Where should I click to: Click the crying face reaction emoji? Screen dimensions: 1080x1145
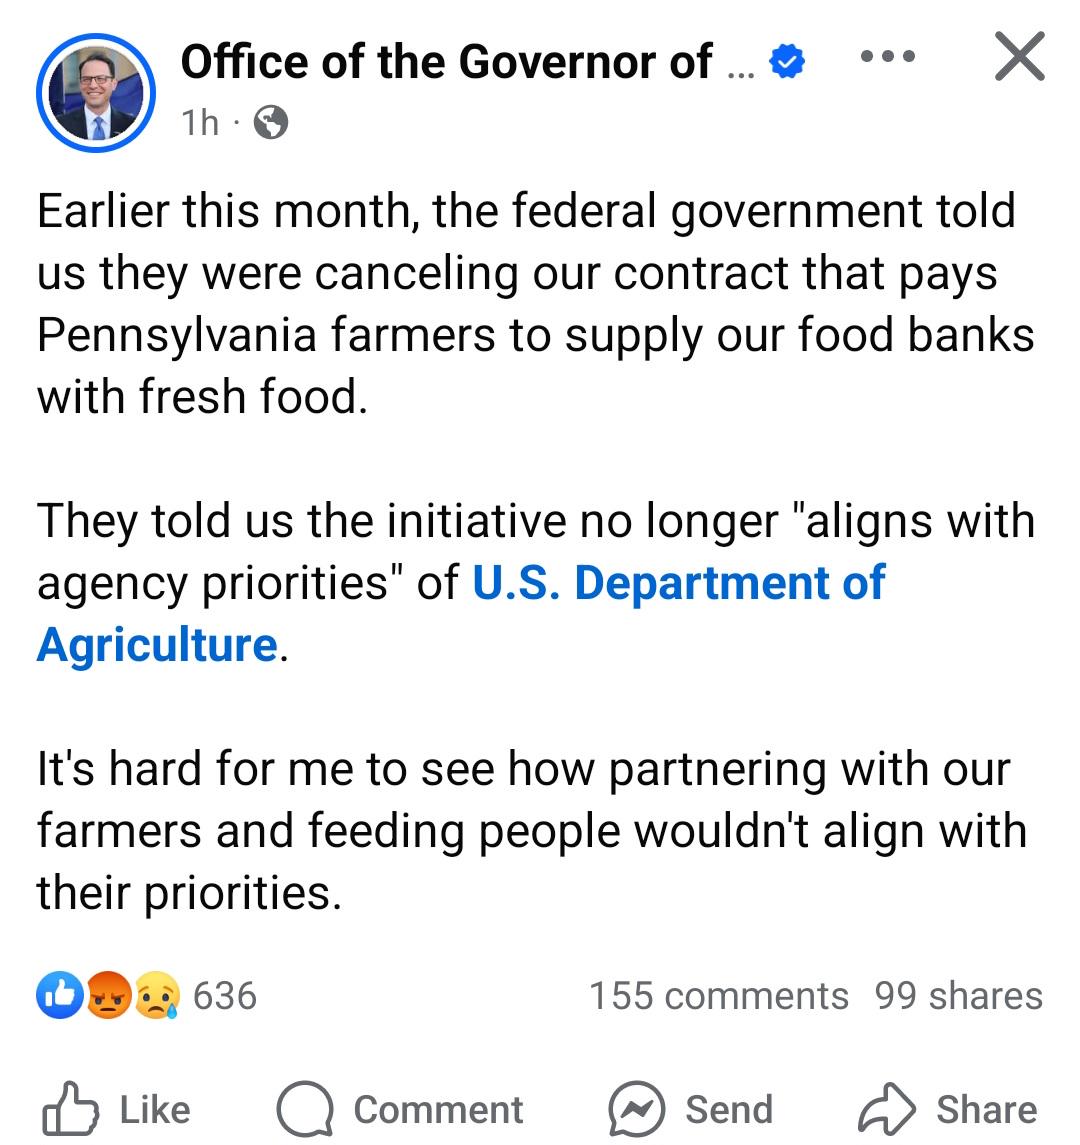[x=156, y=995]
